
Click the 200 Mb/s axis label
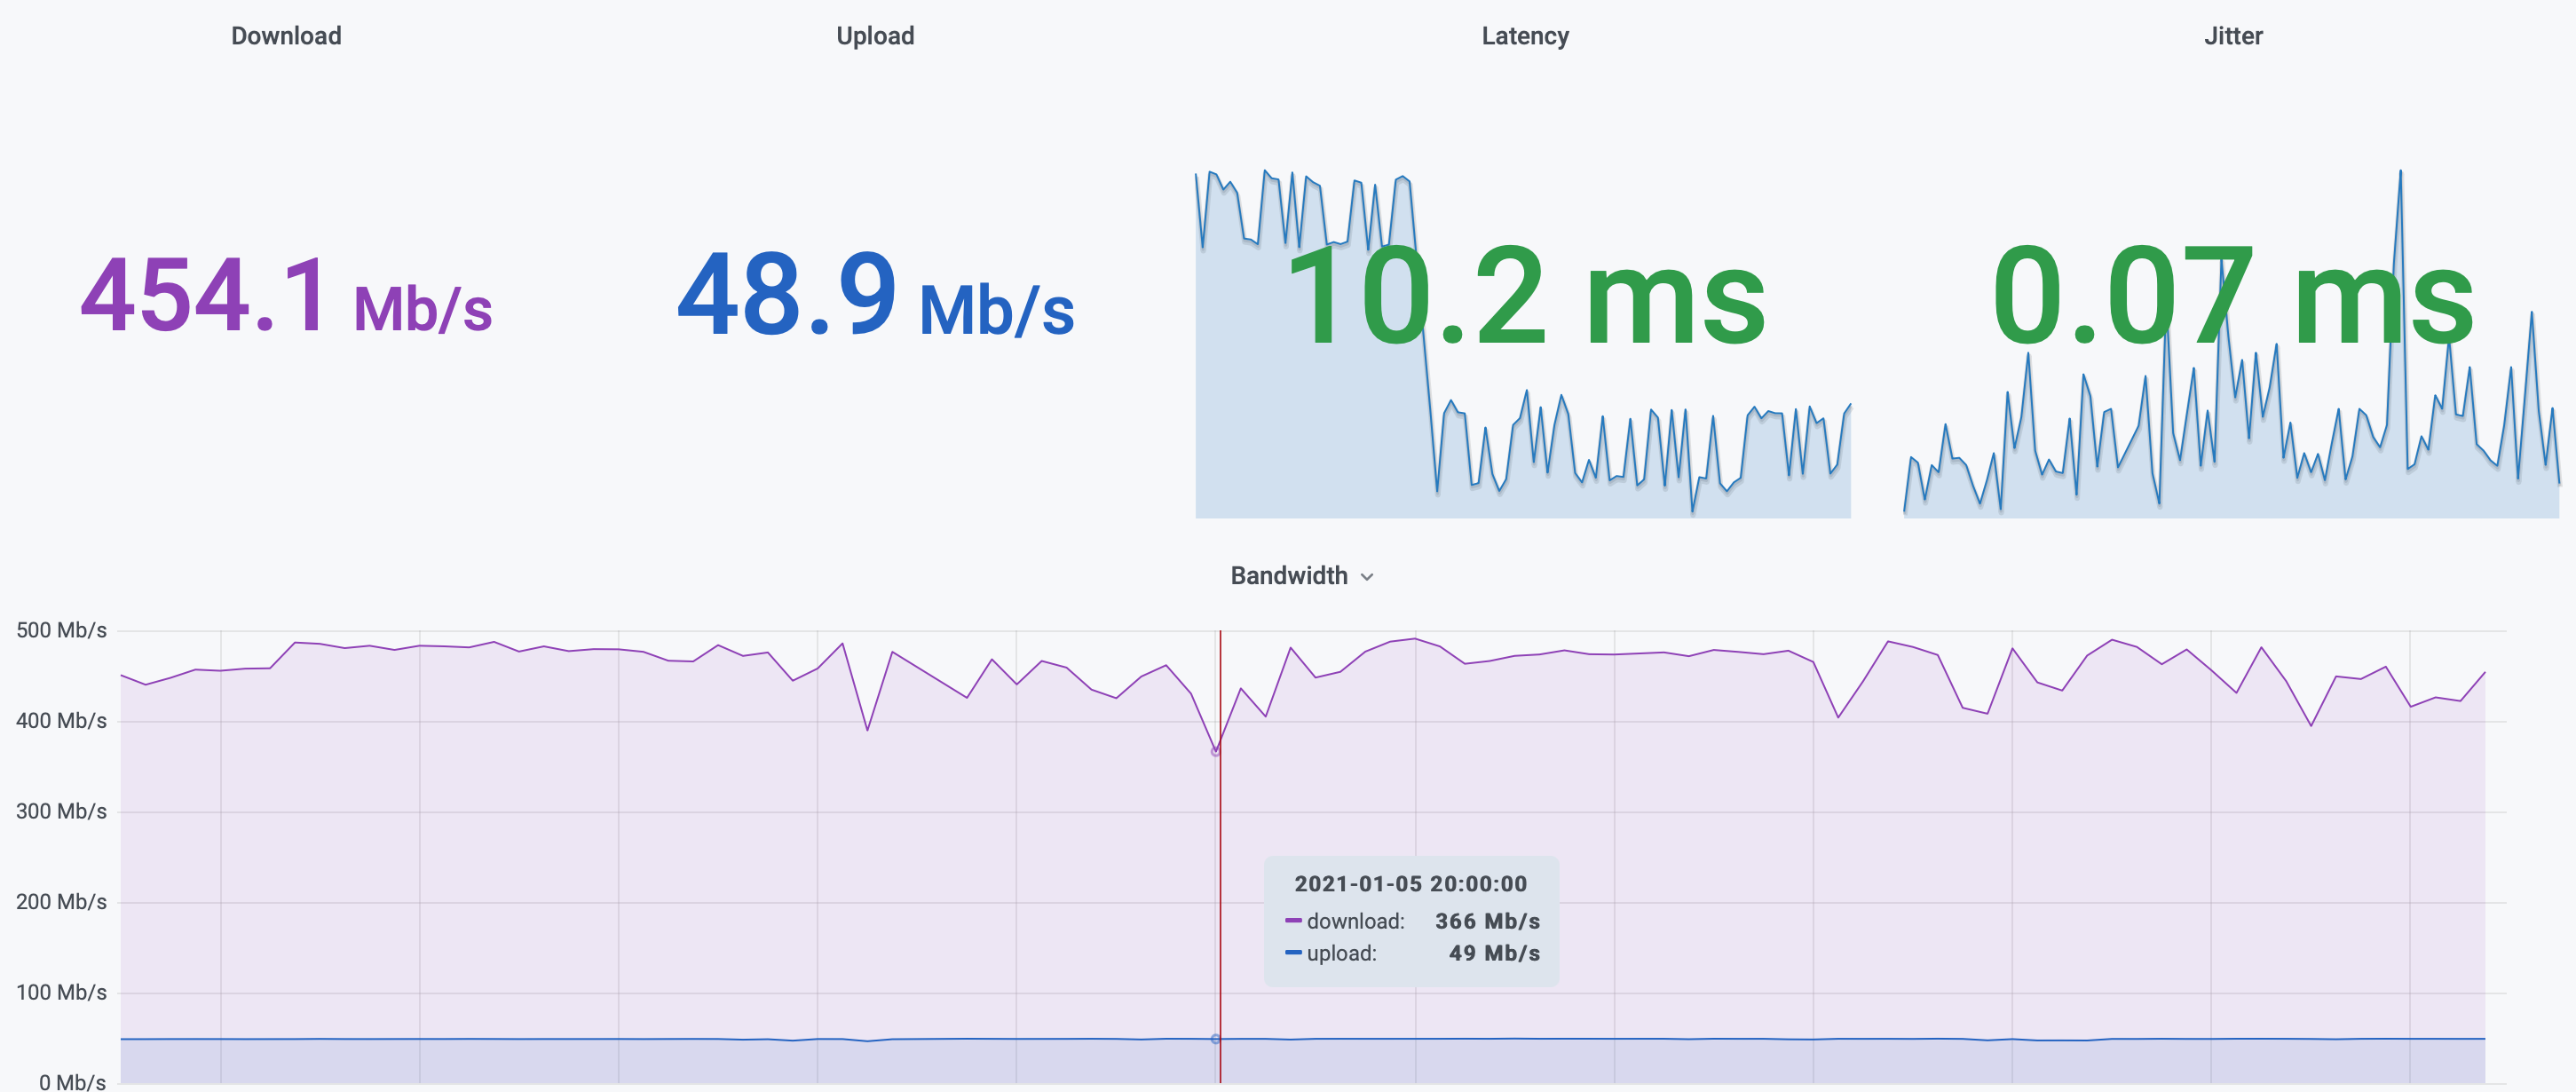click(x=61, y=901)
